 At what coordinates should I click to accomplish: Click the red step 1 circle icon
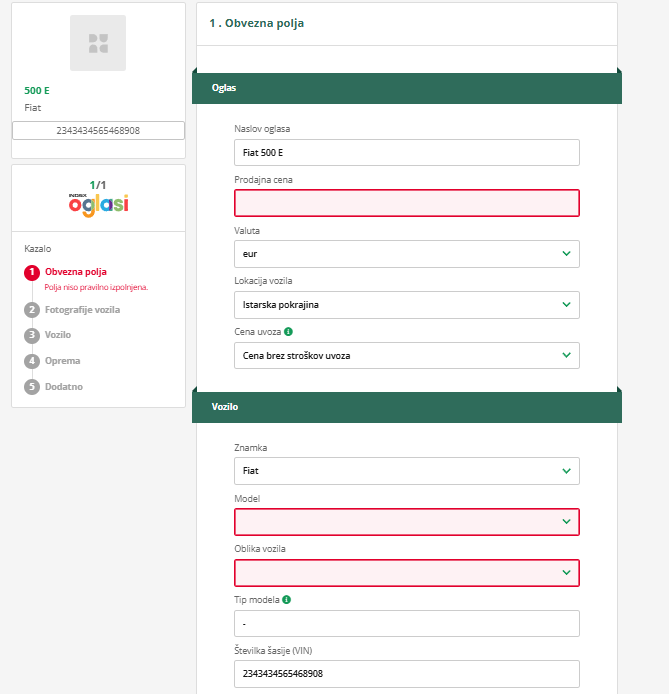(32, 272)
